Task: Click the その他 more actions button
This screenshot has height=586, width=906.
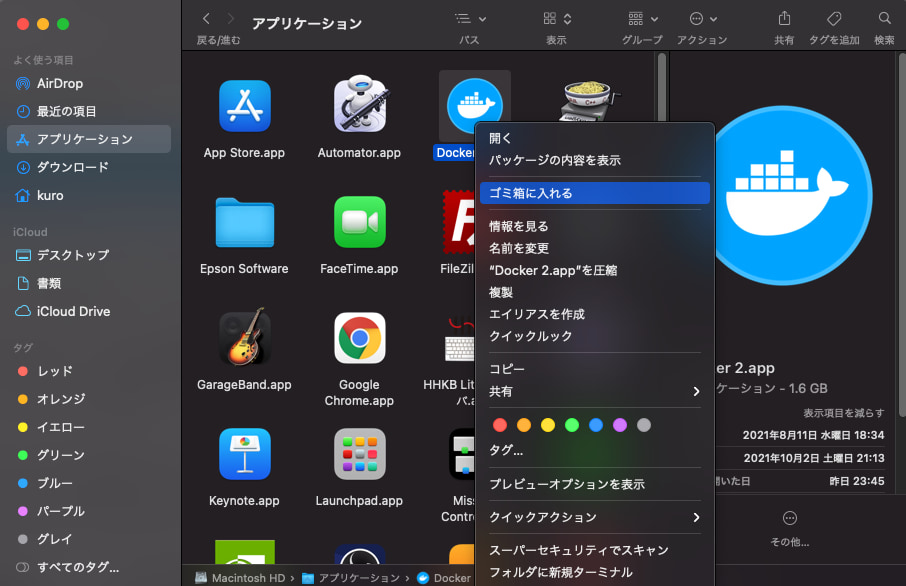Action: [790, 528]
